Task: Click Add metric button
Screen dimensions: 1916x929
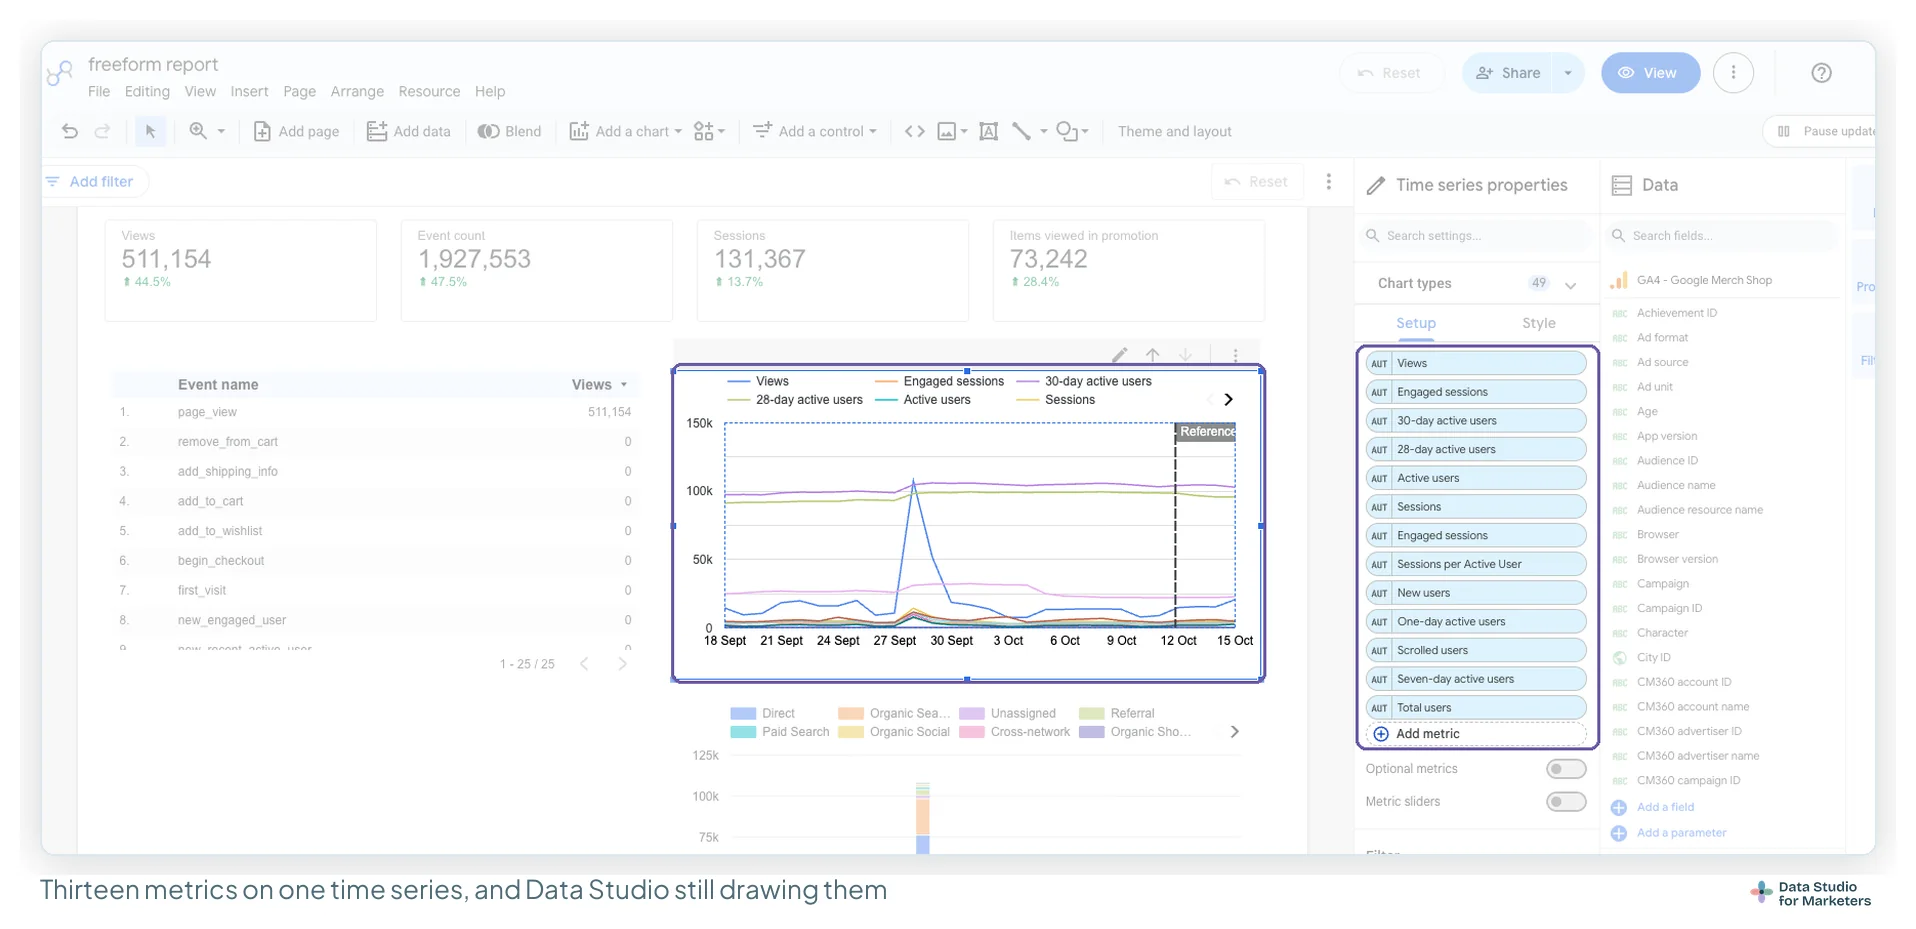Action: pyautogui.click(x=1476, y=734)
